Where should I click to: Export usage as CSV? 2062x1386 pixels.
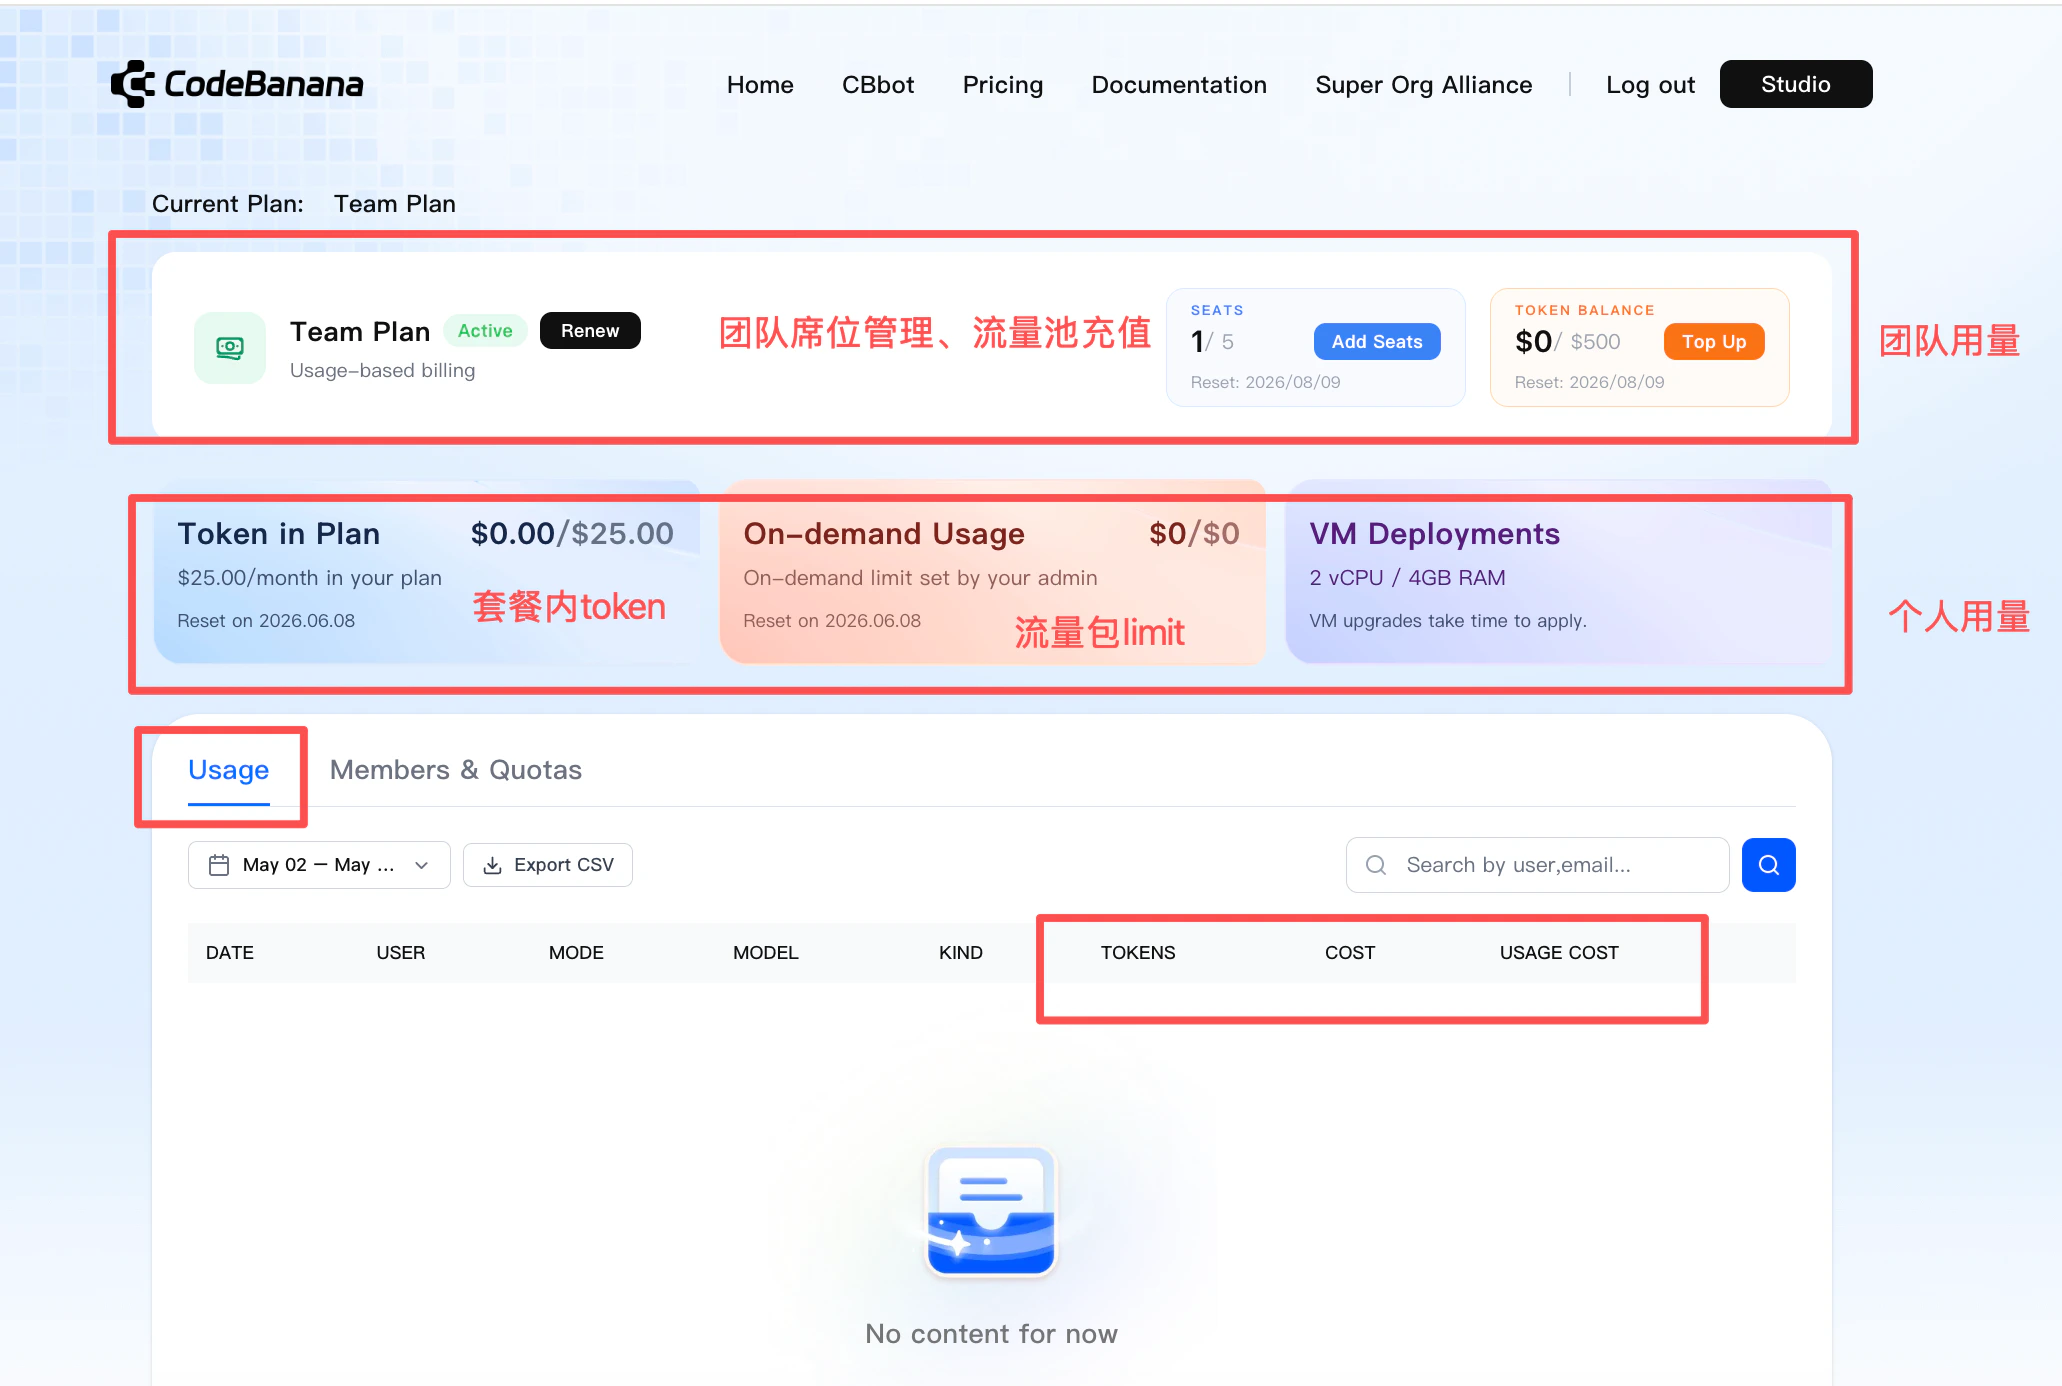coord(548,865)
